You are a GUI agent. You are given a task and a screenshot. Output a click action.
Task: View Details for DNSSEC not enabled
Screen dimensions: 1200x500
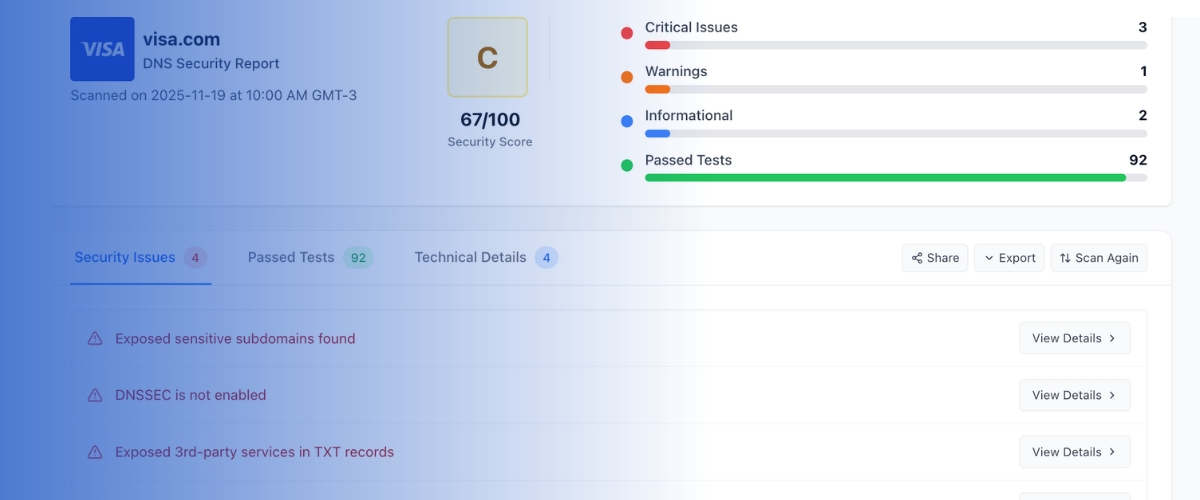tap(1075, 395)
